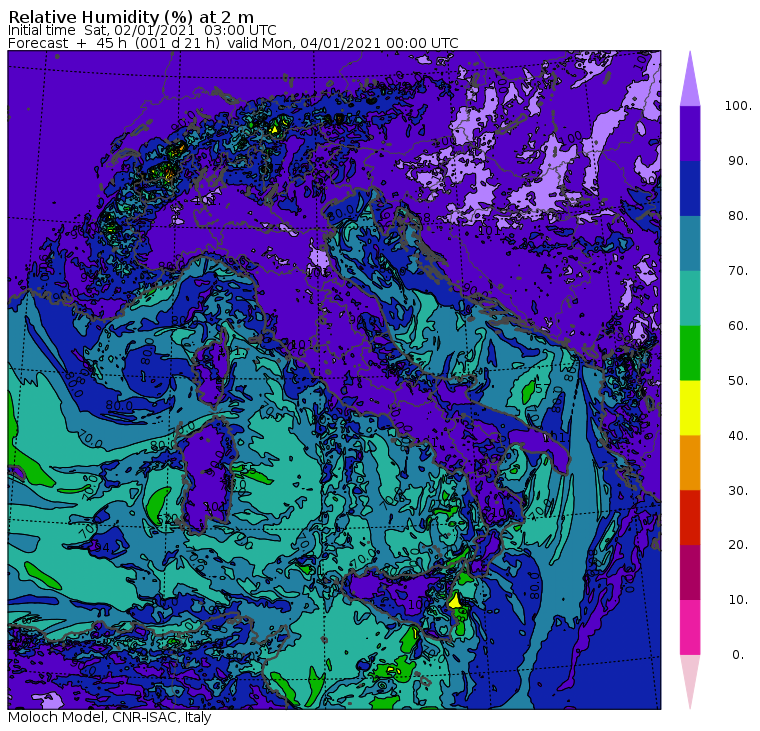Click the pink 0–10 colorbar segment

(690, 627)
